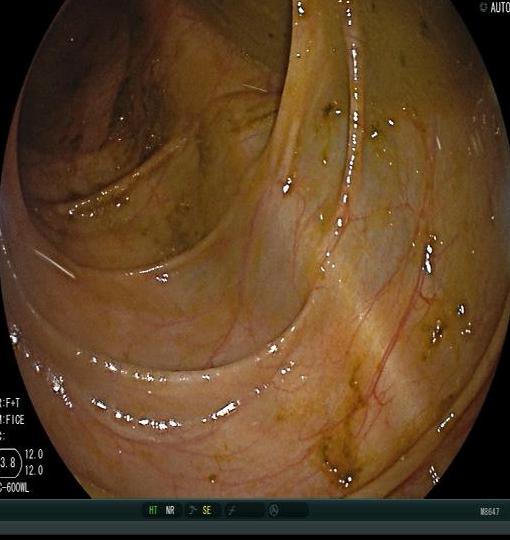510x540 pixels.
Task: Click the dim lightning bolt icon
Action: [231, 510]
